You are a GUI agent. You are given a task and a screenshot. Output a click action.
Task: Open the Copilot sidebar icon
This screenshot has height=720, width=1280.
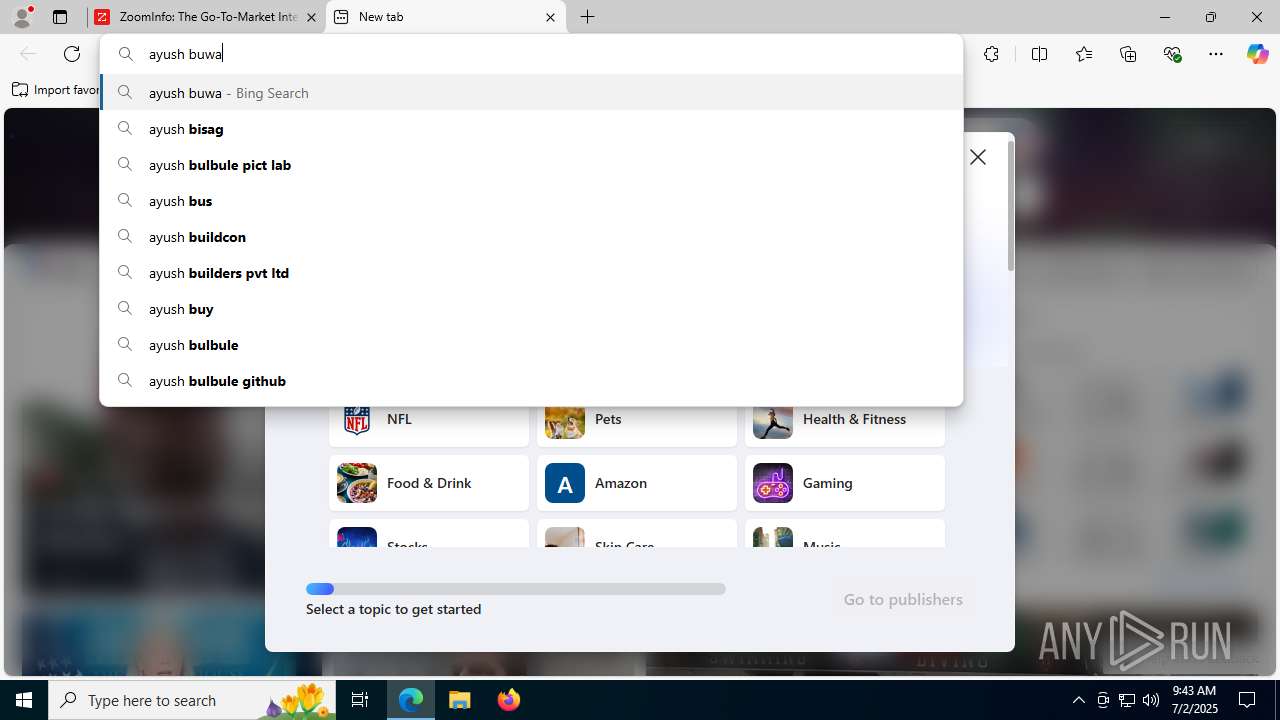(1257, 54)
